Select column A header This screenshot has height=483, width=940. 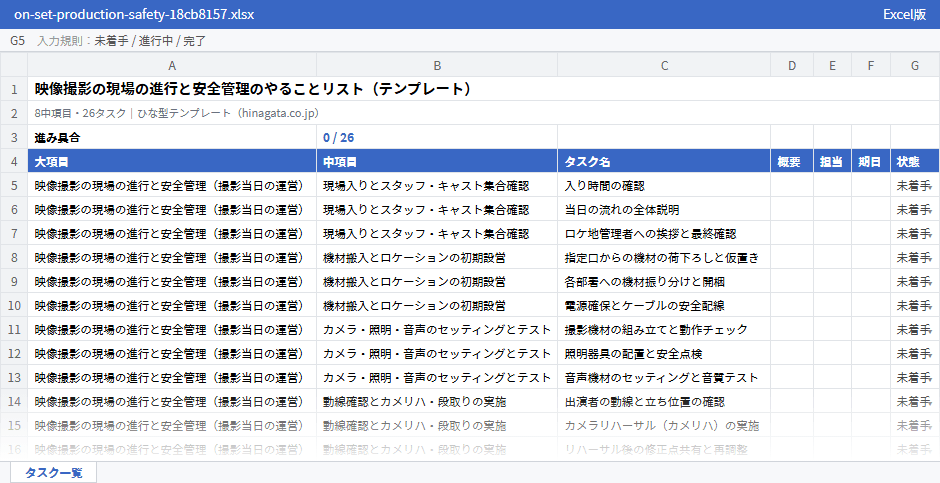[x=172, y=65]
